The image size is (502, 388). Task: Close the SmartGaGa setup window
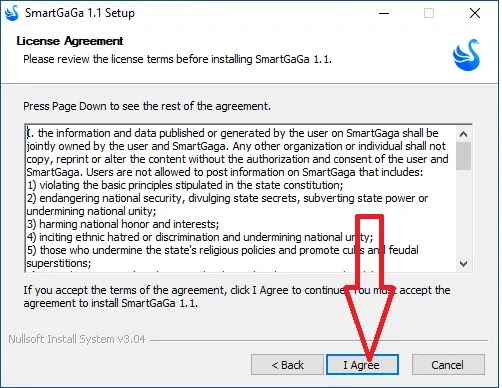point(475,13)
